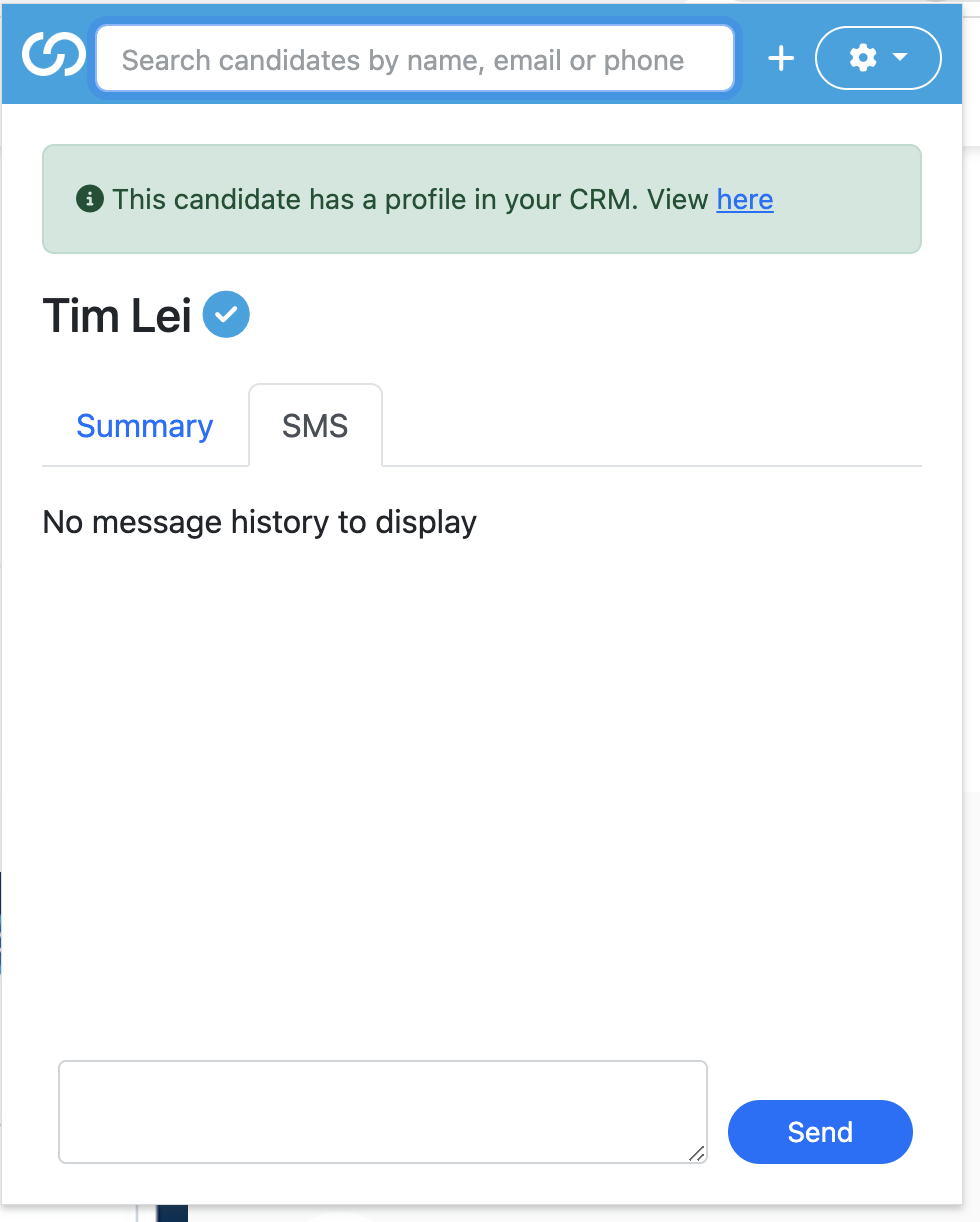This screenshot has width=980, height=1222.
Task: Click the gear settings icon
Action: (862, 58)
